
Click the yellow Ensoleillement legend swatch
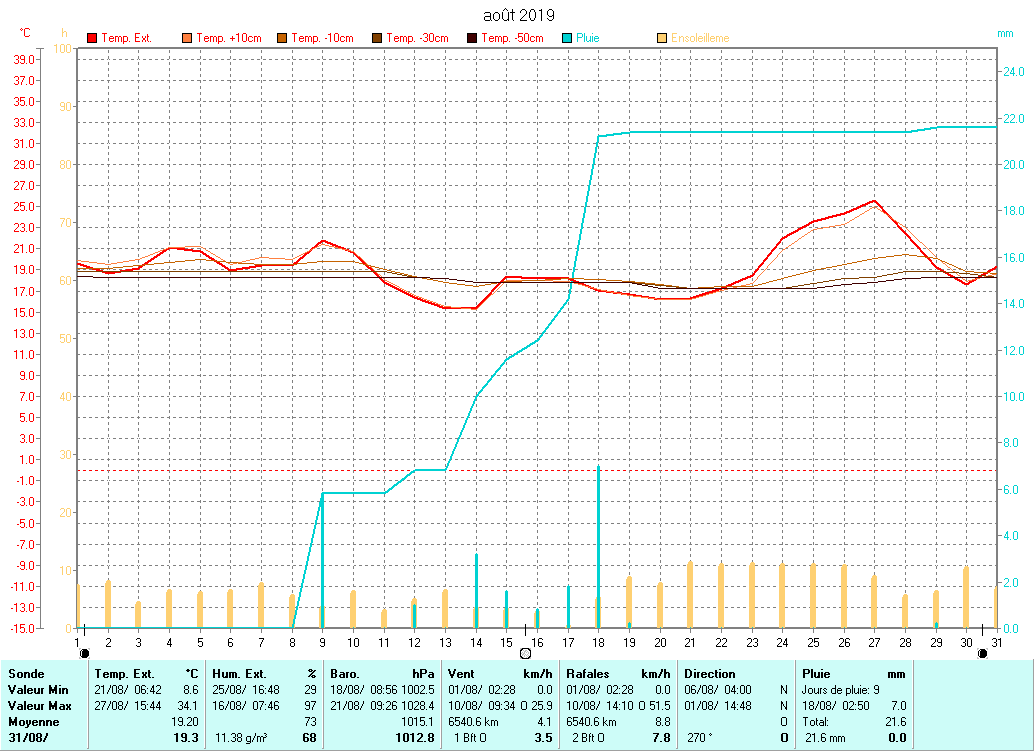pos(662,38)
